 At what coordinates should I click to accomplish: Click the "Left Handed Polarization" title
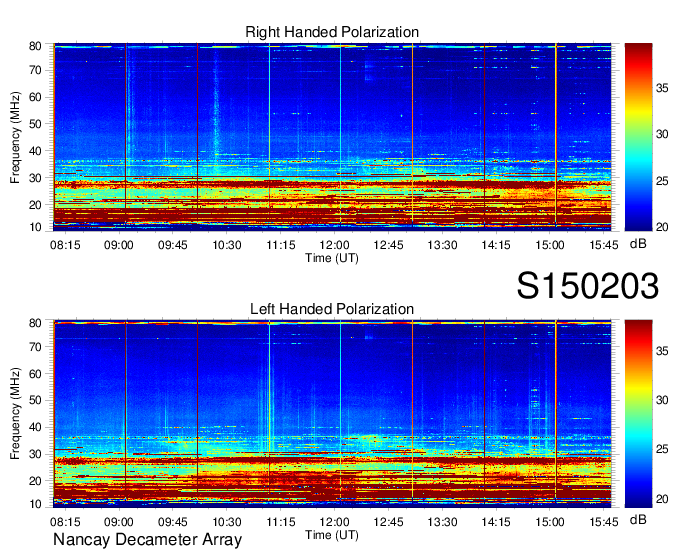332,309
